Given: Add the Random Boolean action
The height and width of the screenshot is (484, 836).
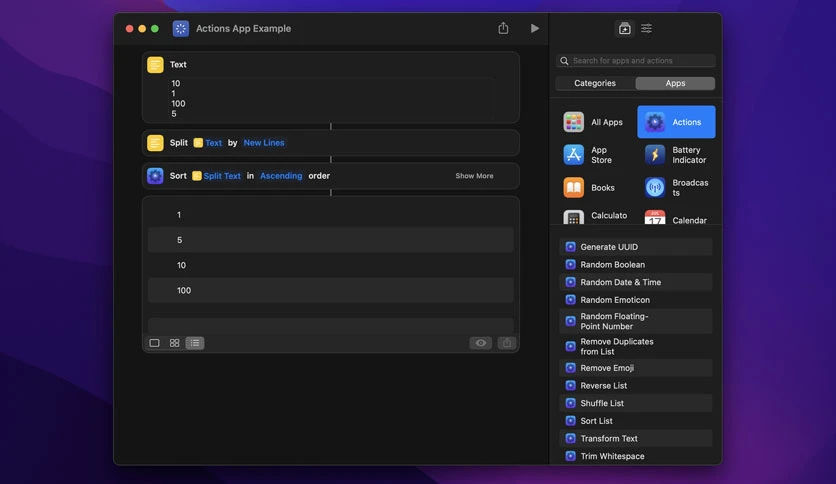Looking at the screenshot, I should 636,264.
